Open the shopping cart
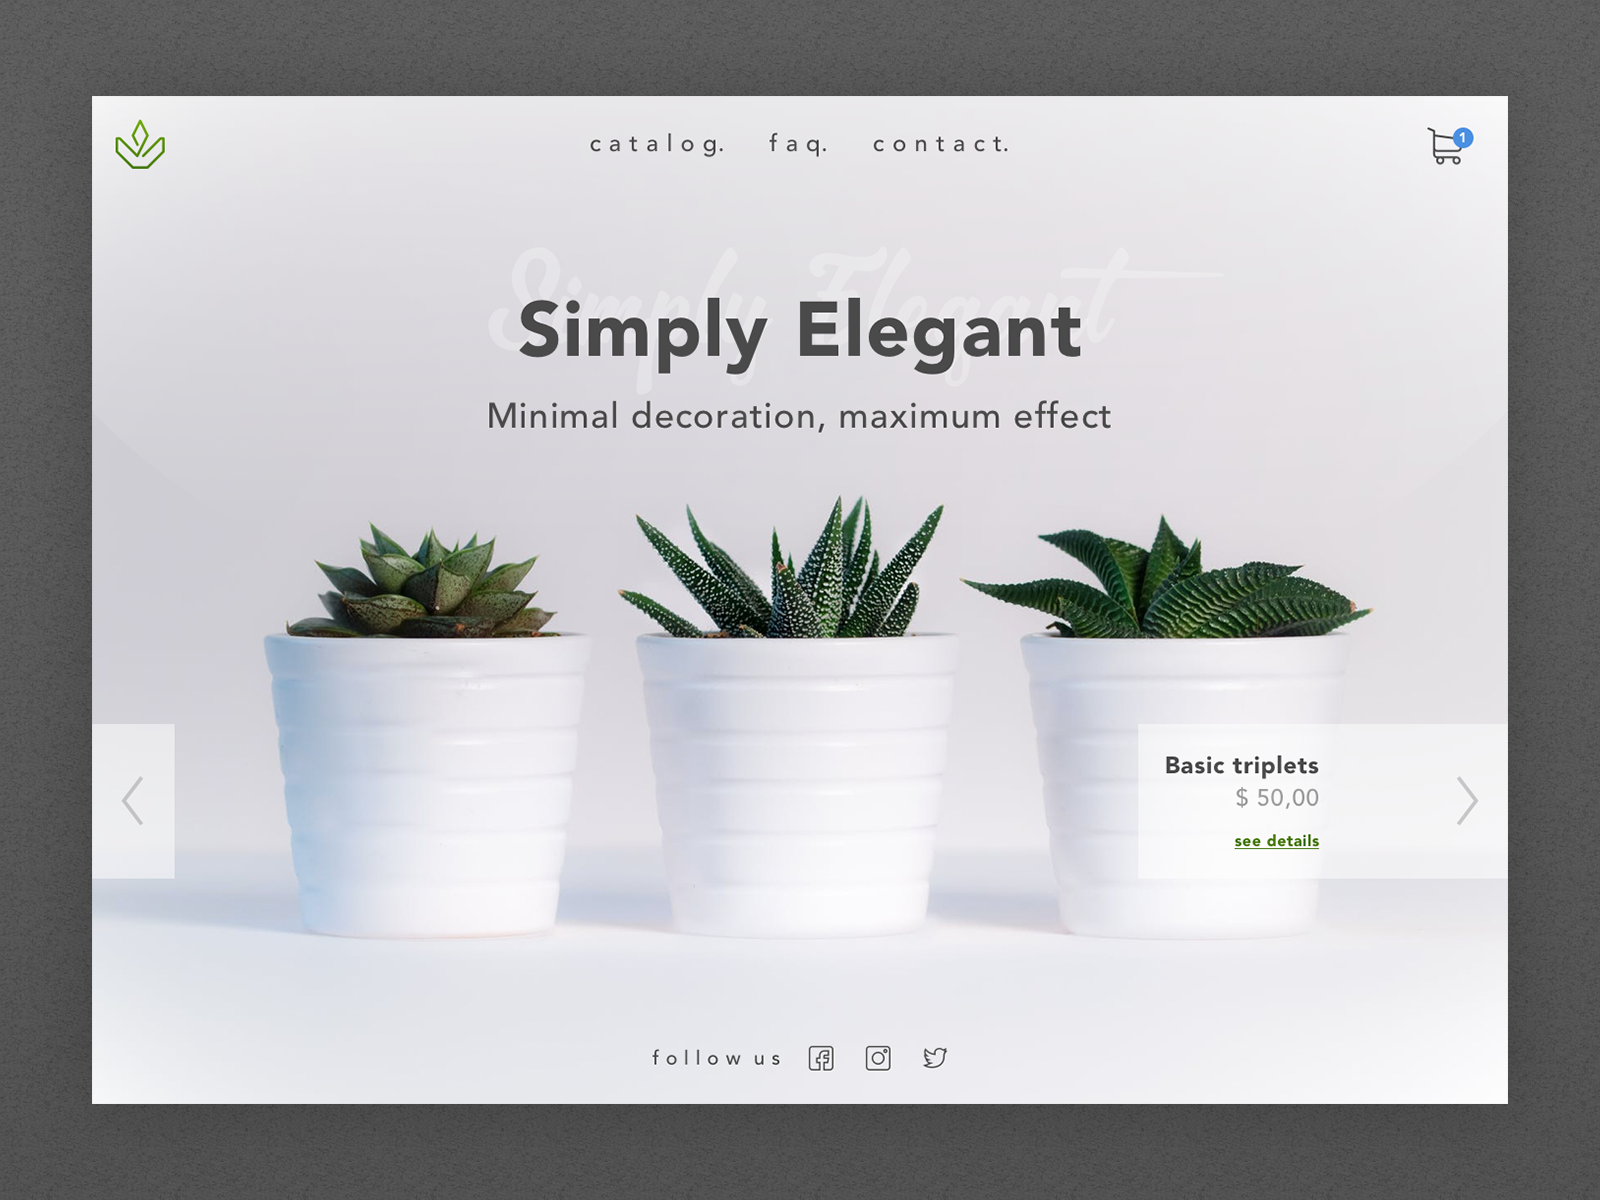1600x1200 pixels. click(x=1443, y=148)
